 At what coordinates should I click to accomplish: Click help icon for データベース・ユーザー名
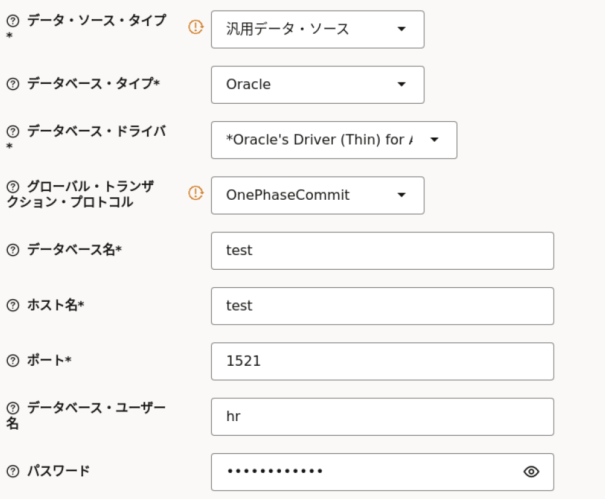13,408
